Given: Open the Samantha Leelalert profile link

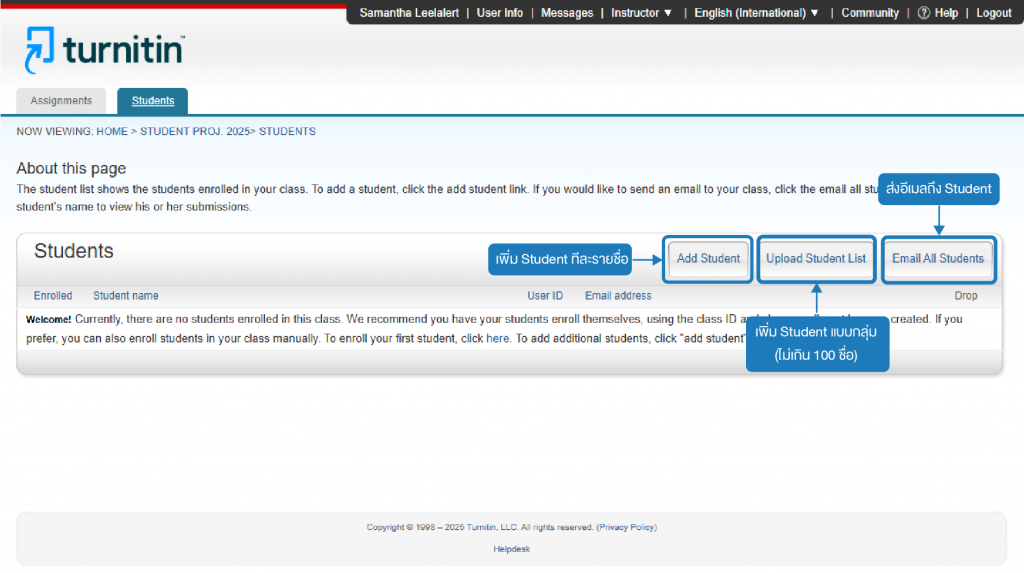Looking at the screenshot, I should (x=409, y=13).
